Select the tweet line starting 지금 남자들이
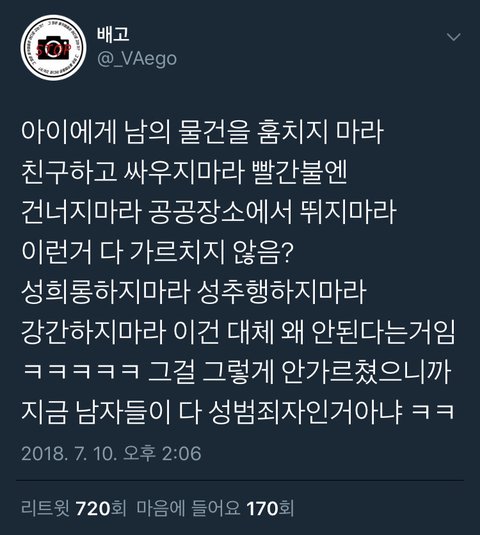 tap(238, 412)
